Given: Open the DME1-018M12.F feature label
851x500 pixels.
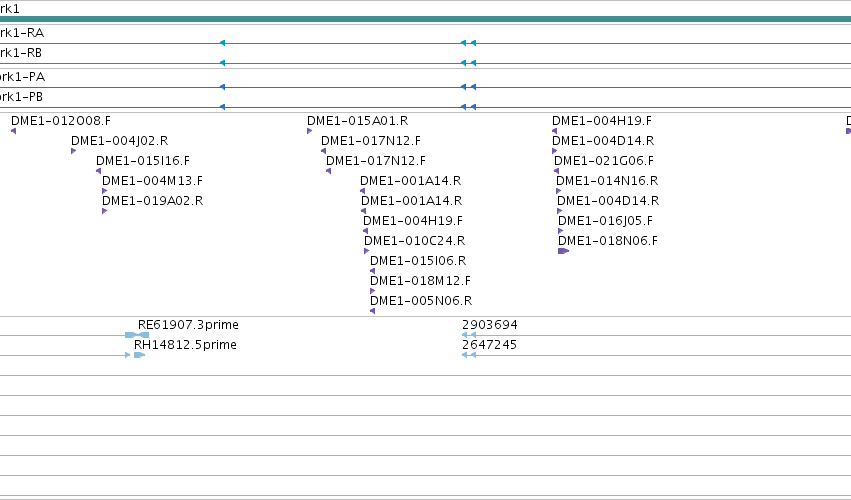Looking at the screenshot, I should [x=421, y=281].
